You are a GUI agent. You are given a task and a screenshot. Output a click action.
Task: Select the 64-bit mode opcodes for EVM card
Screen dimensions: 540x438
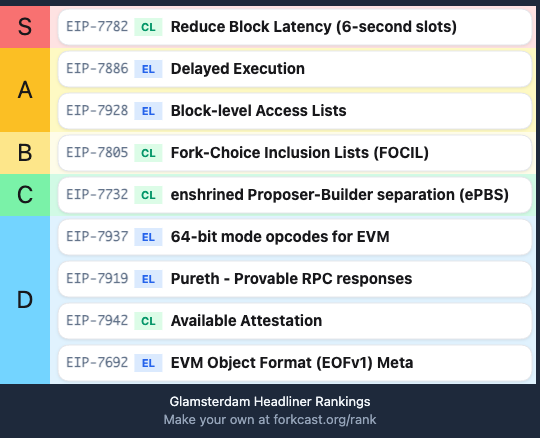[x=295, y=237]
